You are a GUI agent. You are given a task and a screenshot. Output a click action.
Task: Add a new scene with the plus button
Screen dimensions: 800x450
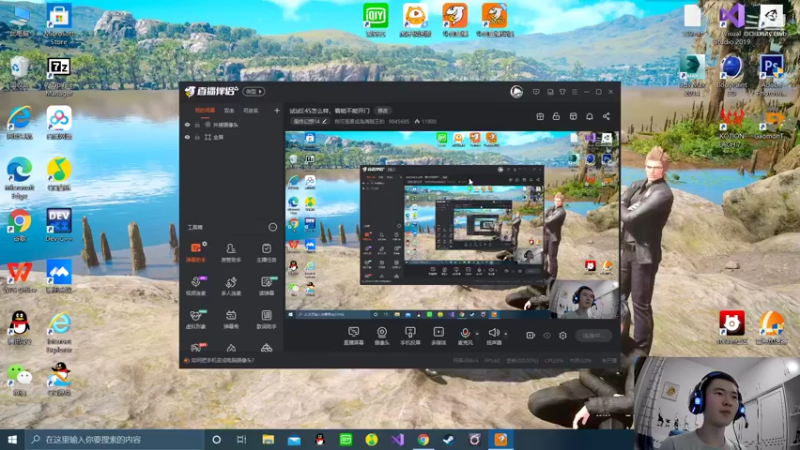click(277, 110)
